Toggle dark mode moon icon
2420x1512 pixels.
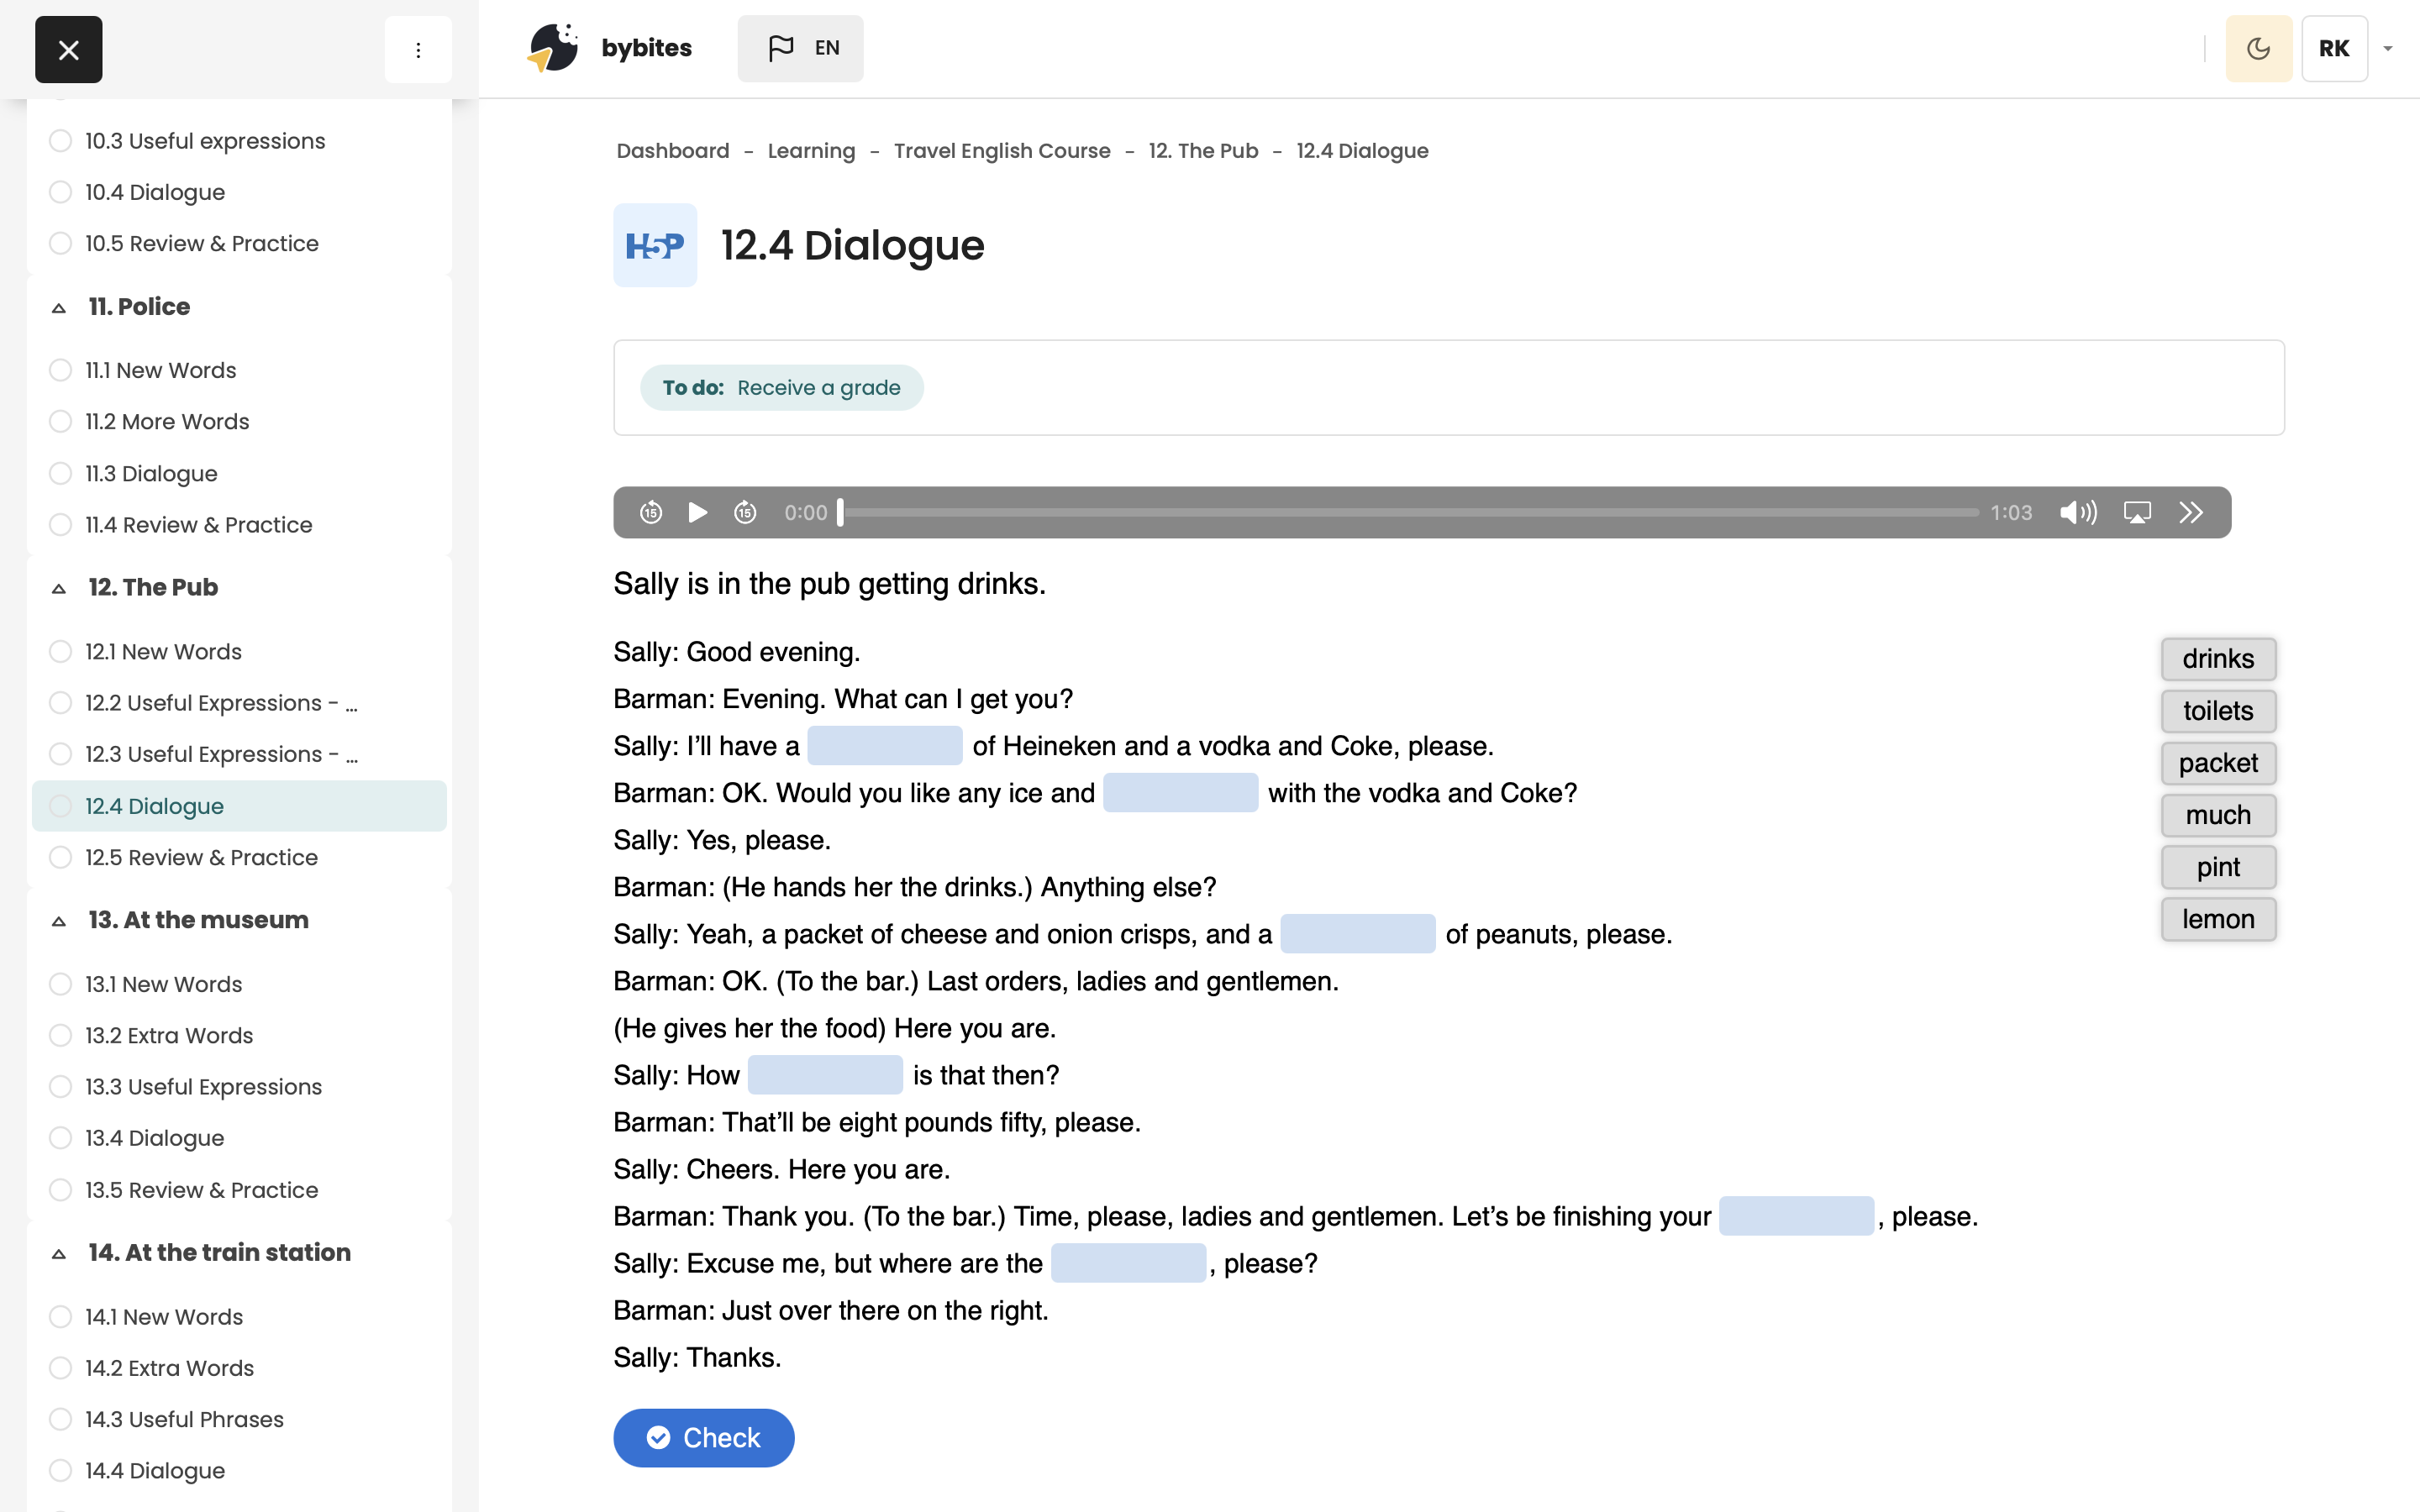coord(2258,49)
